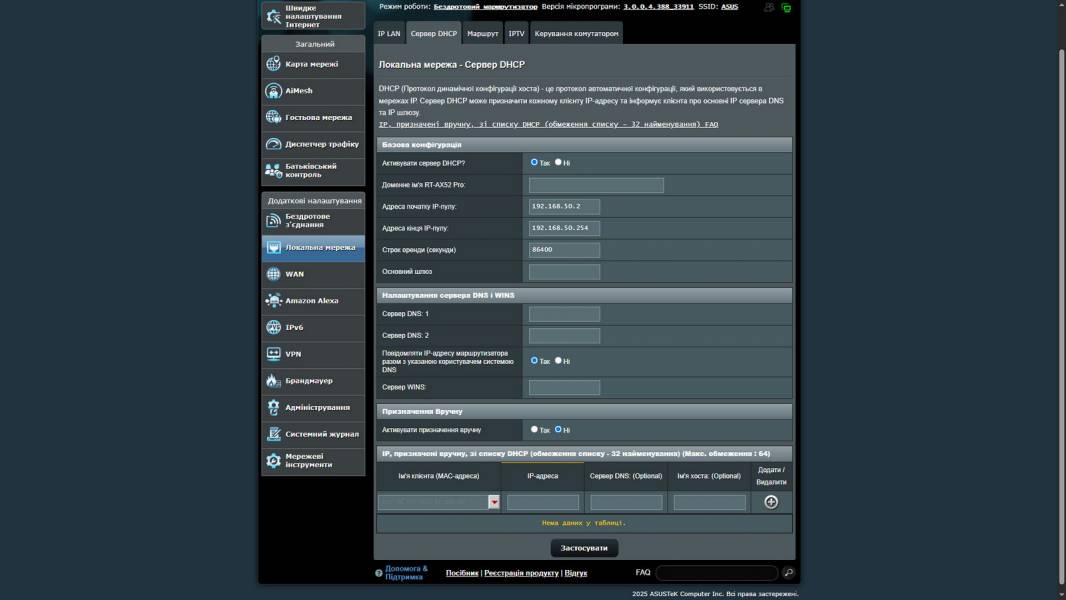Click the Сервер DNS: 1 input field

pyautogui.click(x=564, y=314)
